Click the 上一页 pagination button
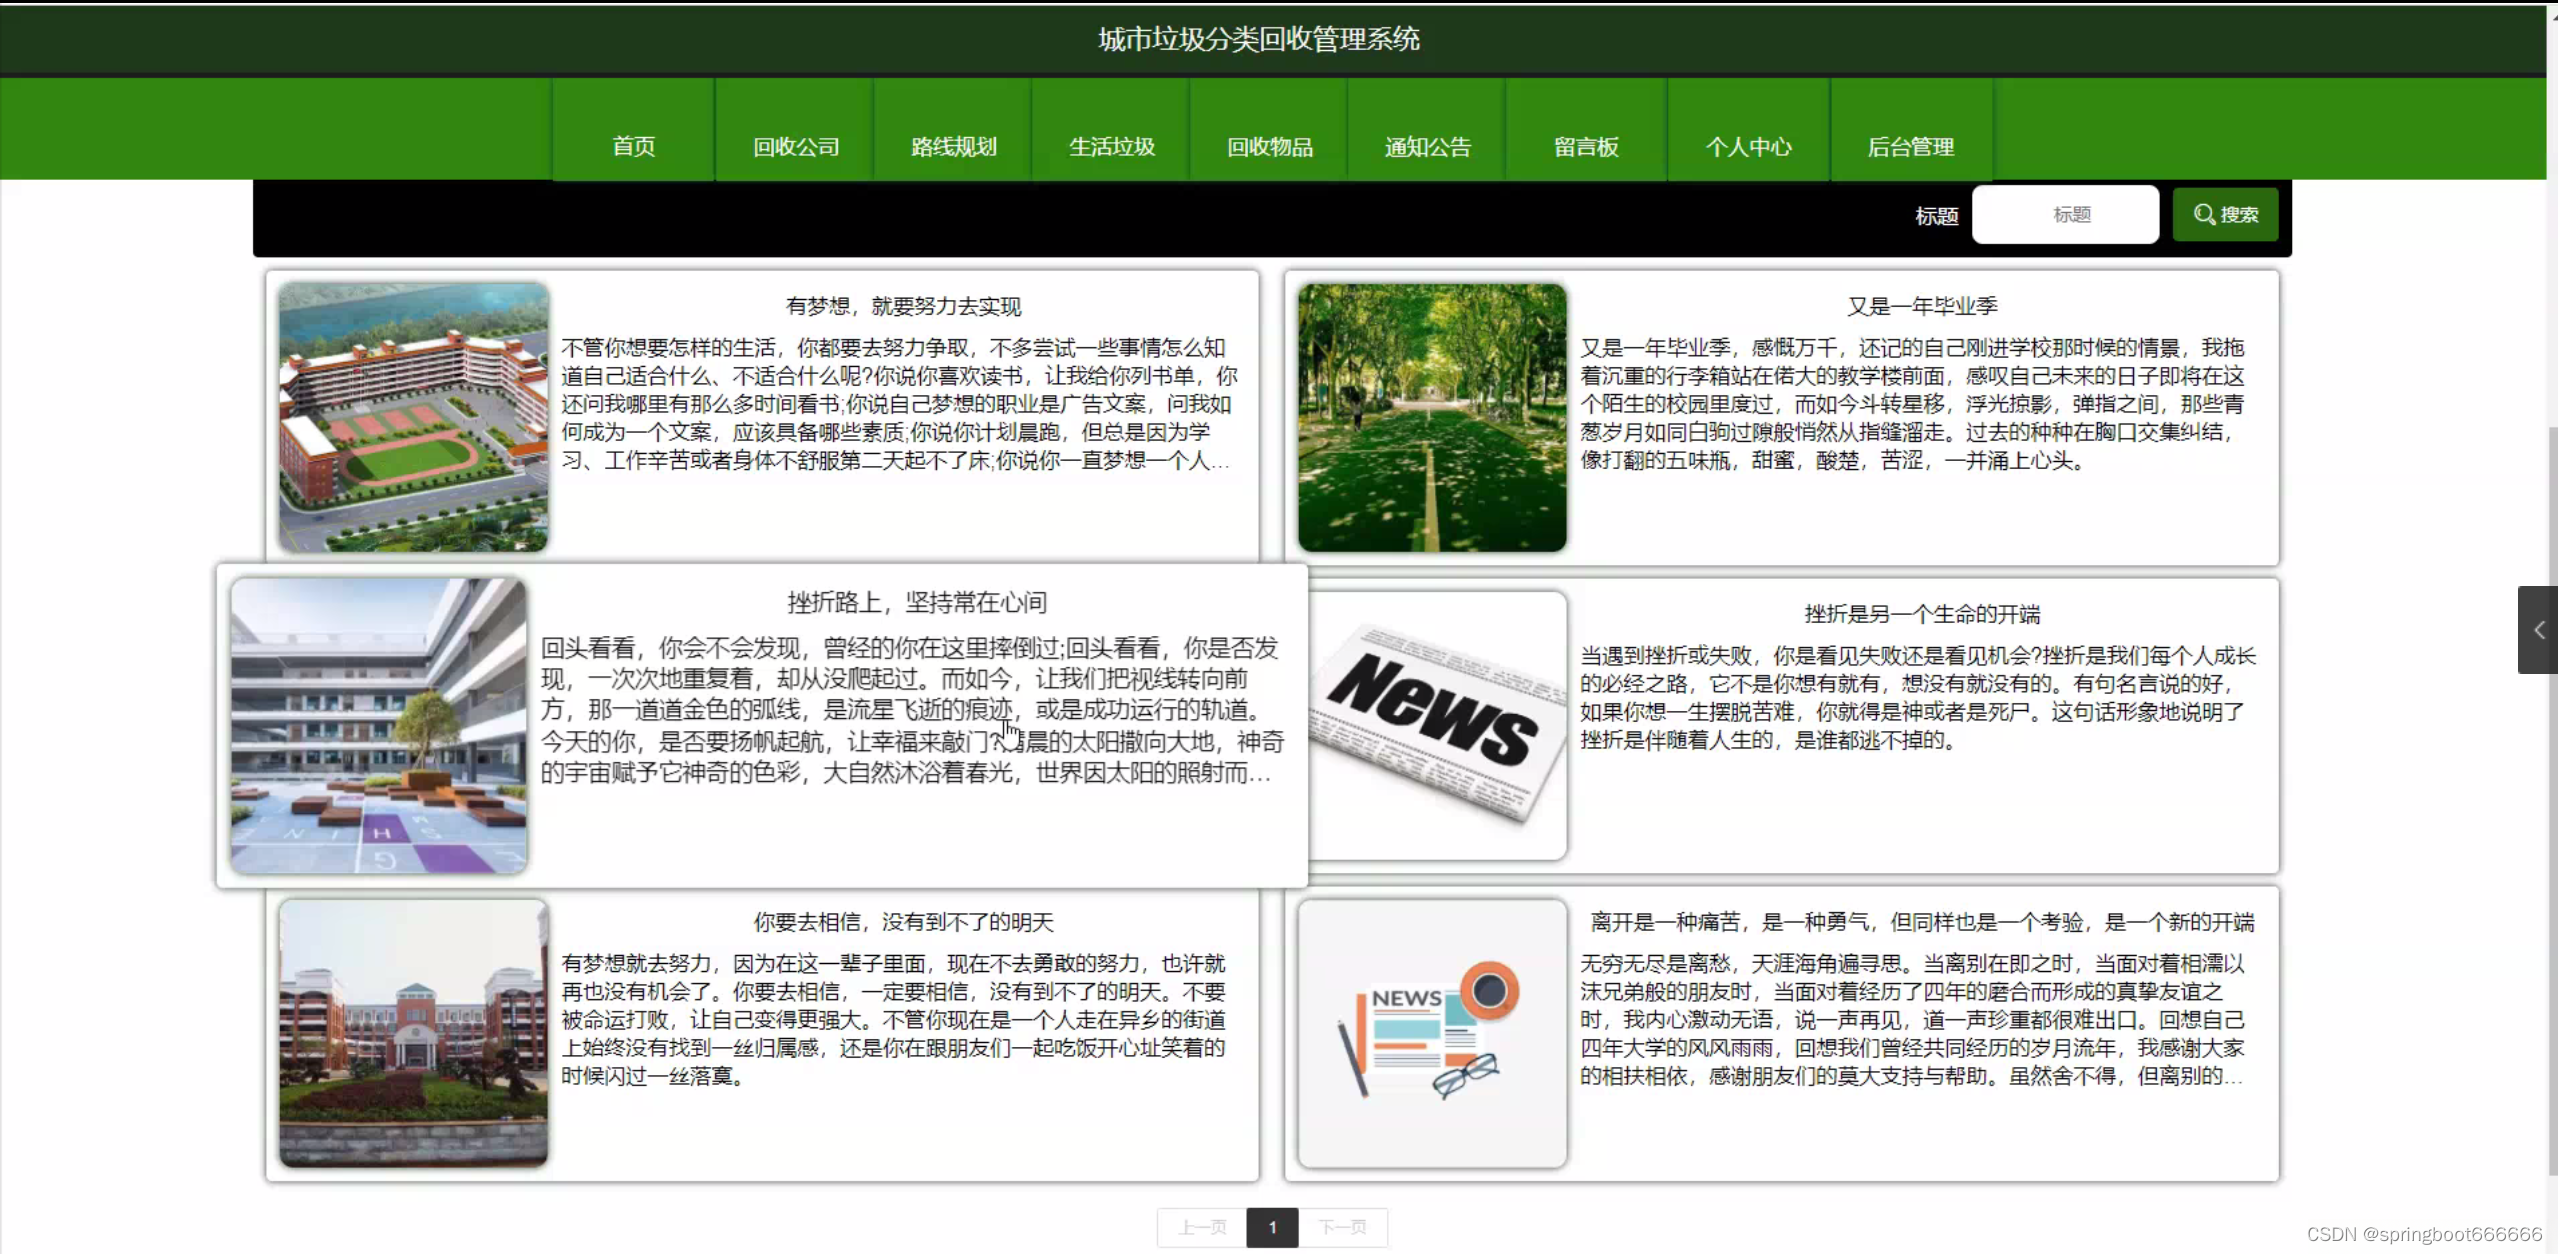Screen dimensions: 2558x1254 (1202, 1227)
